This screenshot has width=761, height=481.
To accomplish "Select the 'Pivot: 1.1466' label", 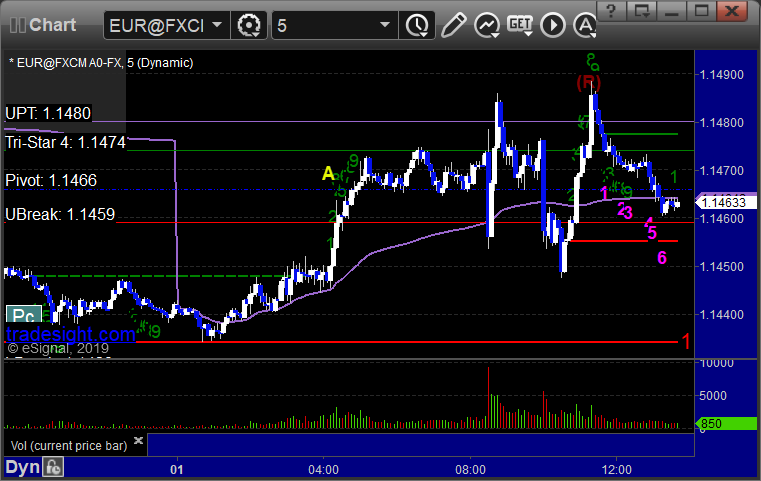I will [x=51, y=180].
